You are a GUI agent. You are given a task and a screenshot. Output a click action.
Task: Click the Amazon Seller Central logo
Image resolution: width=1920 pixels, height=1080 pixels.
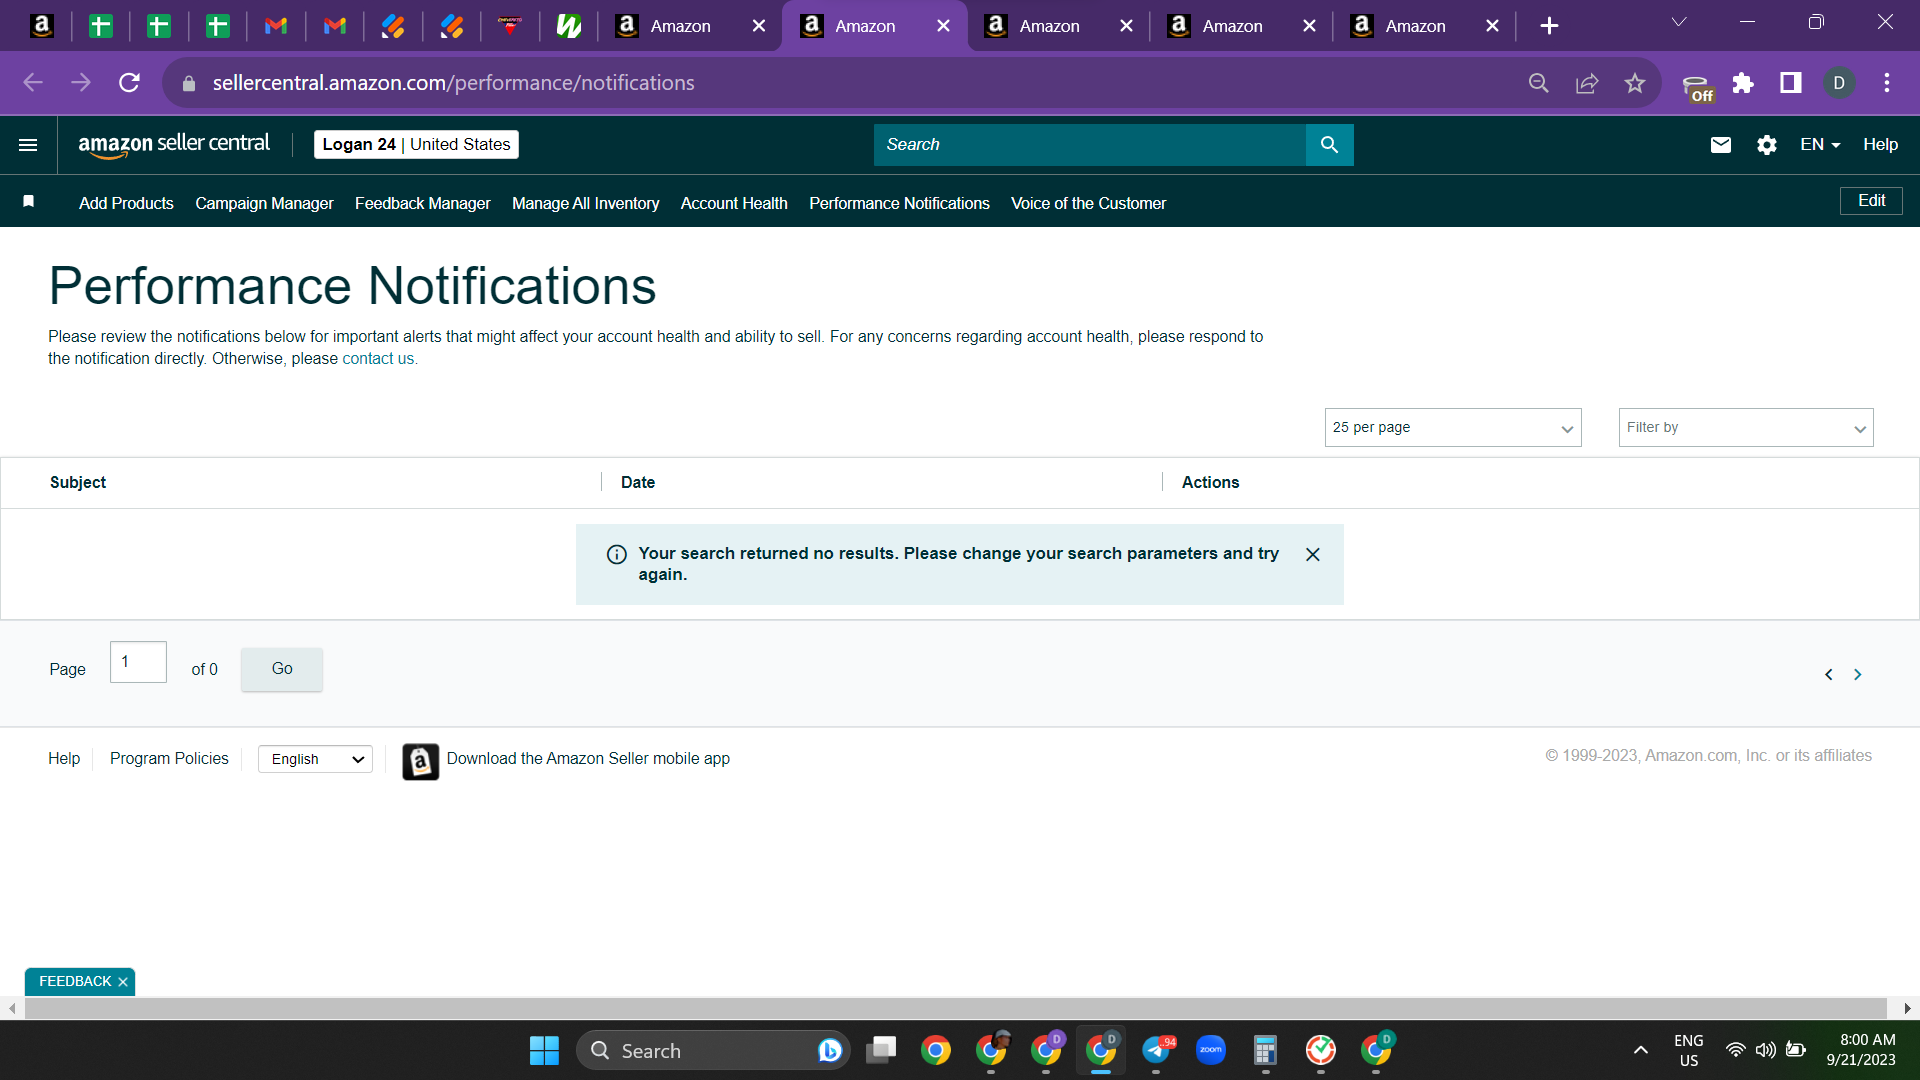coord(174,145)
